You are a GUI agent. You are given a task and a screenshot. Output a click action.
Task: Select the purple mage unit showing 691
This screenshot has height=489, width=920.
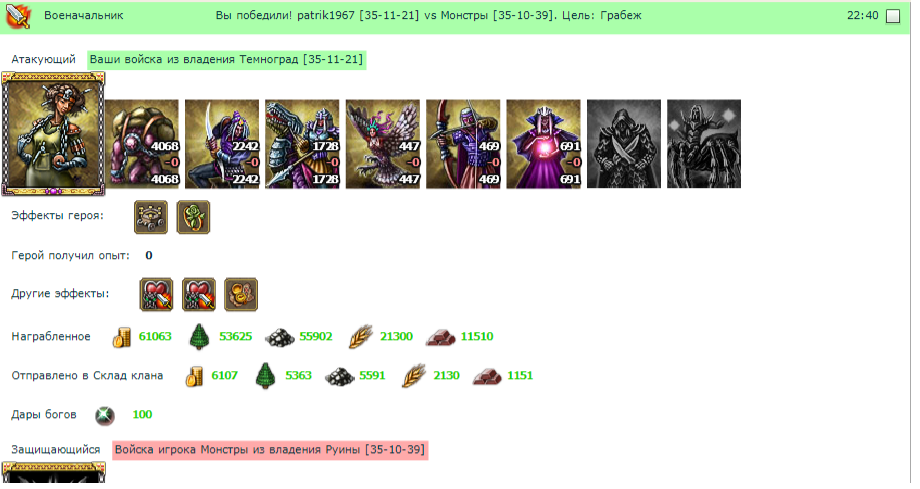[543, 144]
